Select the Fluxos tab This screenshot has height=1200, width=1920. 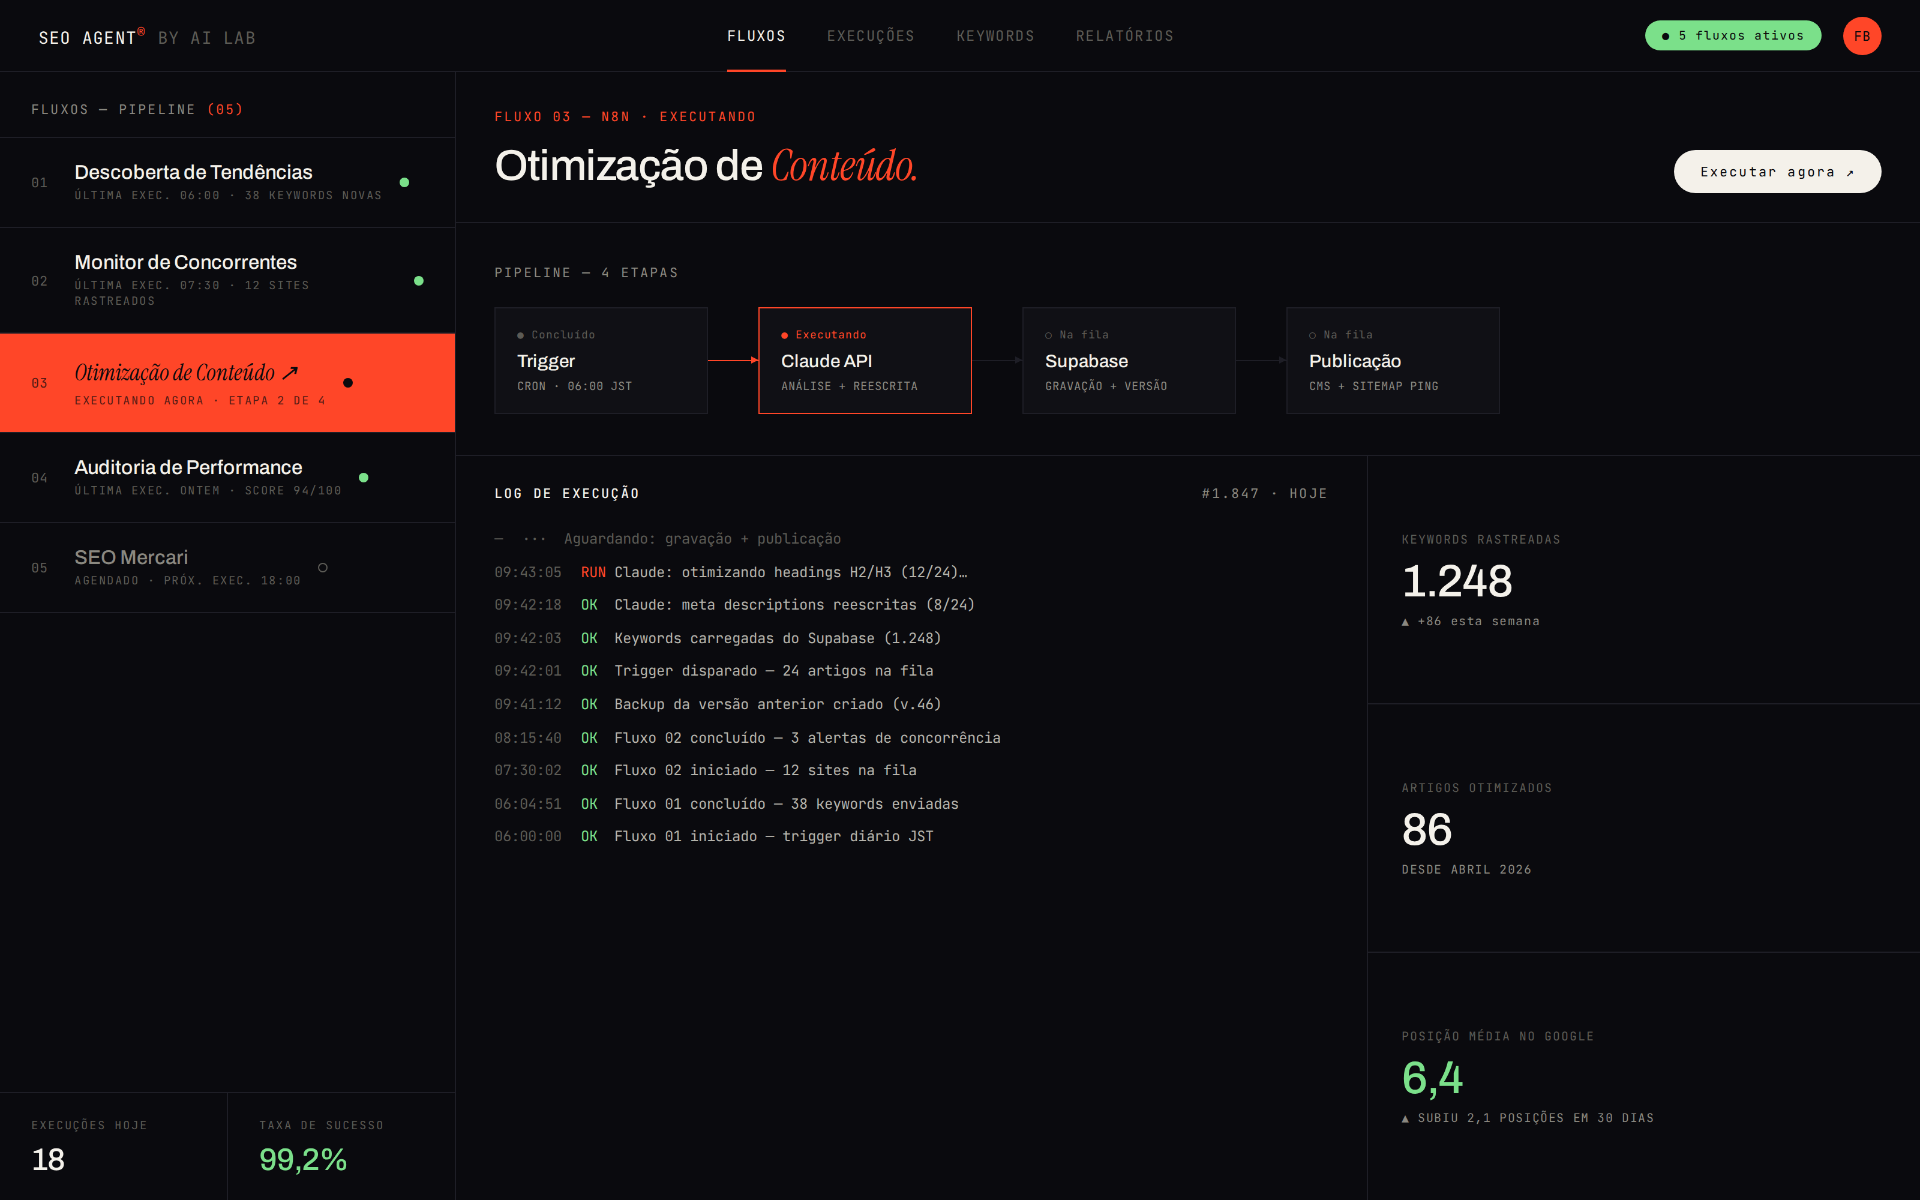coord(756,36)
